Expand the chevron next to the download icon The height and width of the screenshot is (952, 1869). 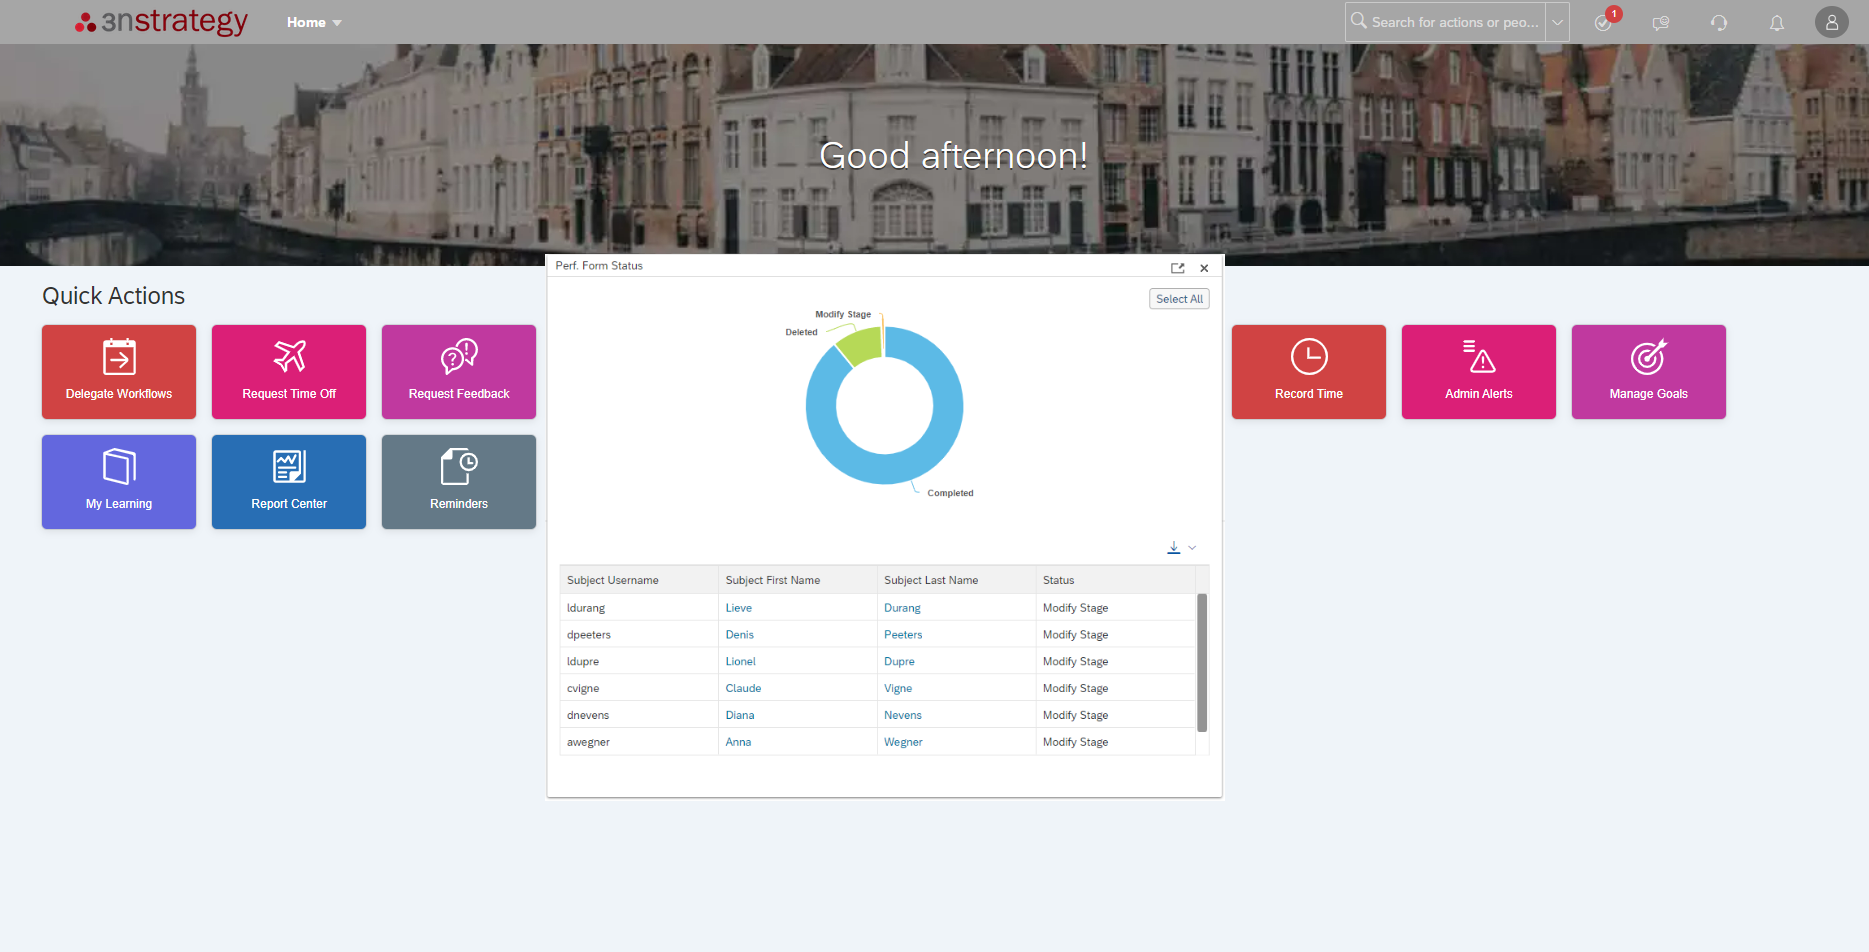pos(1191,547)
